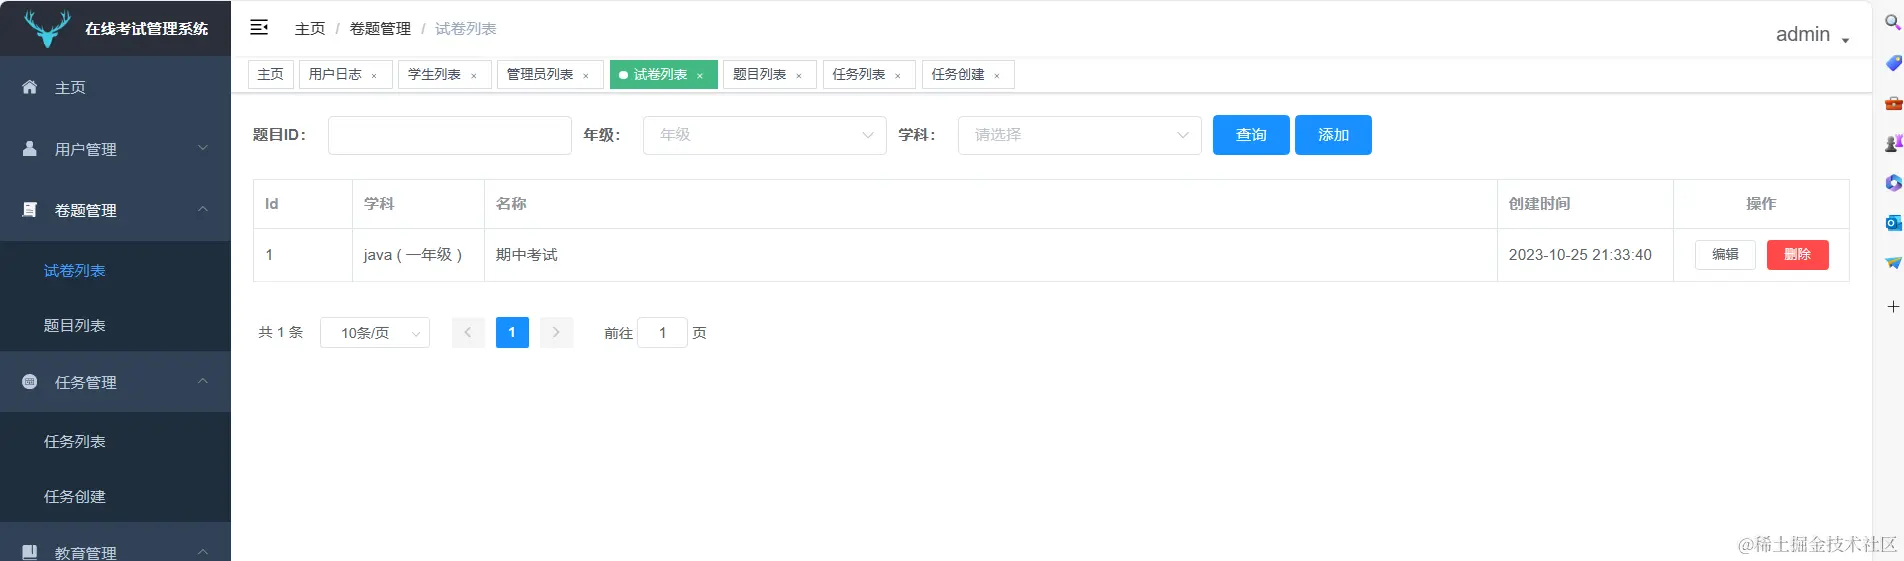1904x561 pixels.
Task: Close the 任务创建 tab
Action: tap(996, 76)
